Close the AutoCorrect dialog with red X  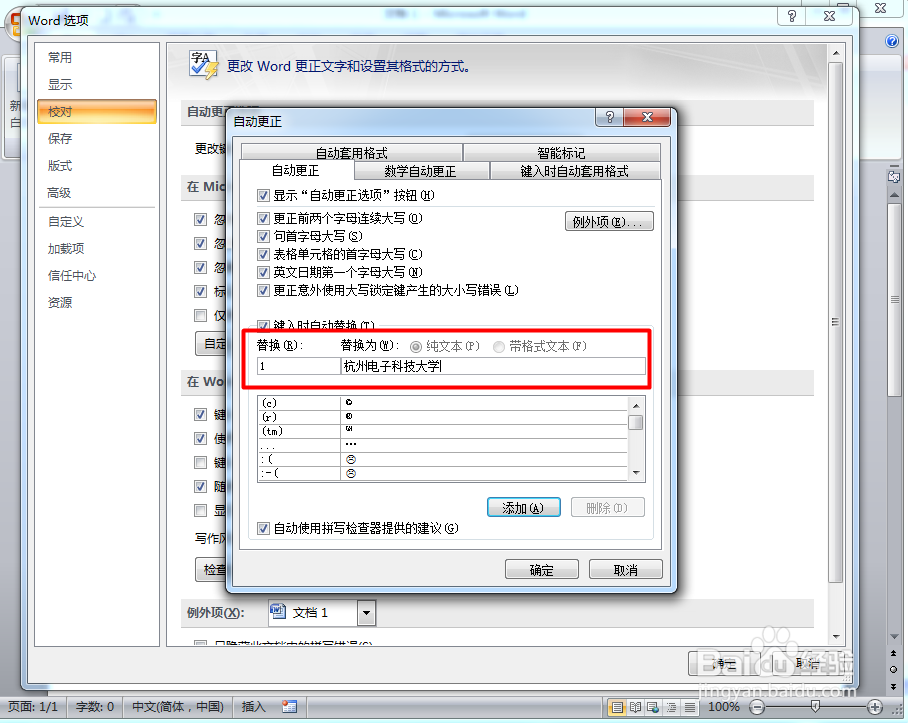[x=647, y=118]
